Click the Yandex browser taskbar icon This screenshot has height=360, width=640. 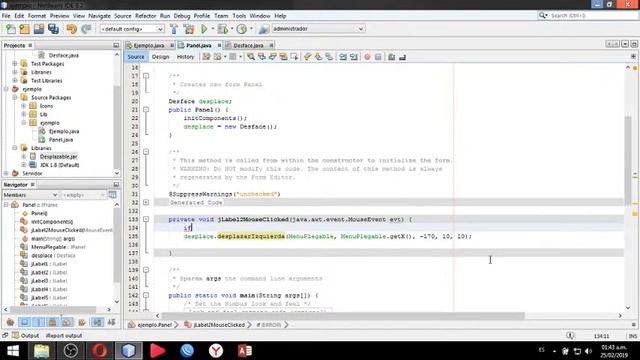coord(216,351)
